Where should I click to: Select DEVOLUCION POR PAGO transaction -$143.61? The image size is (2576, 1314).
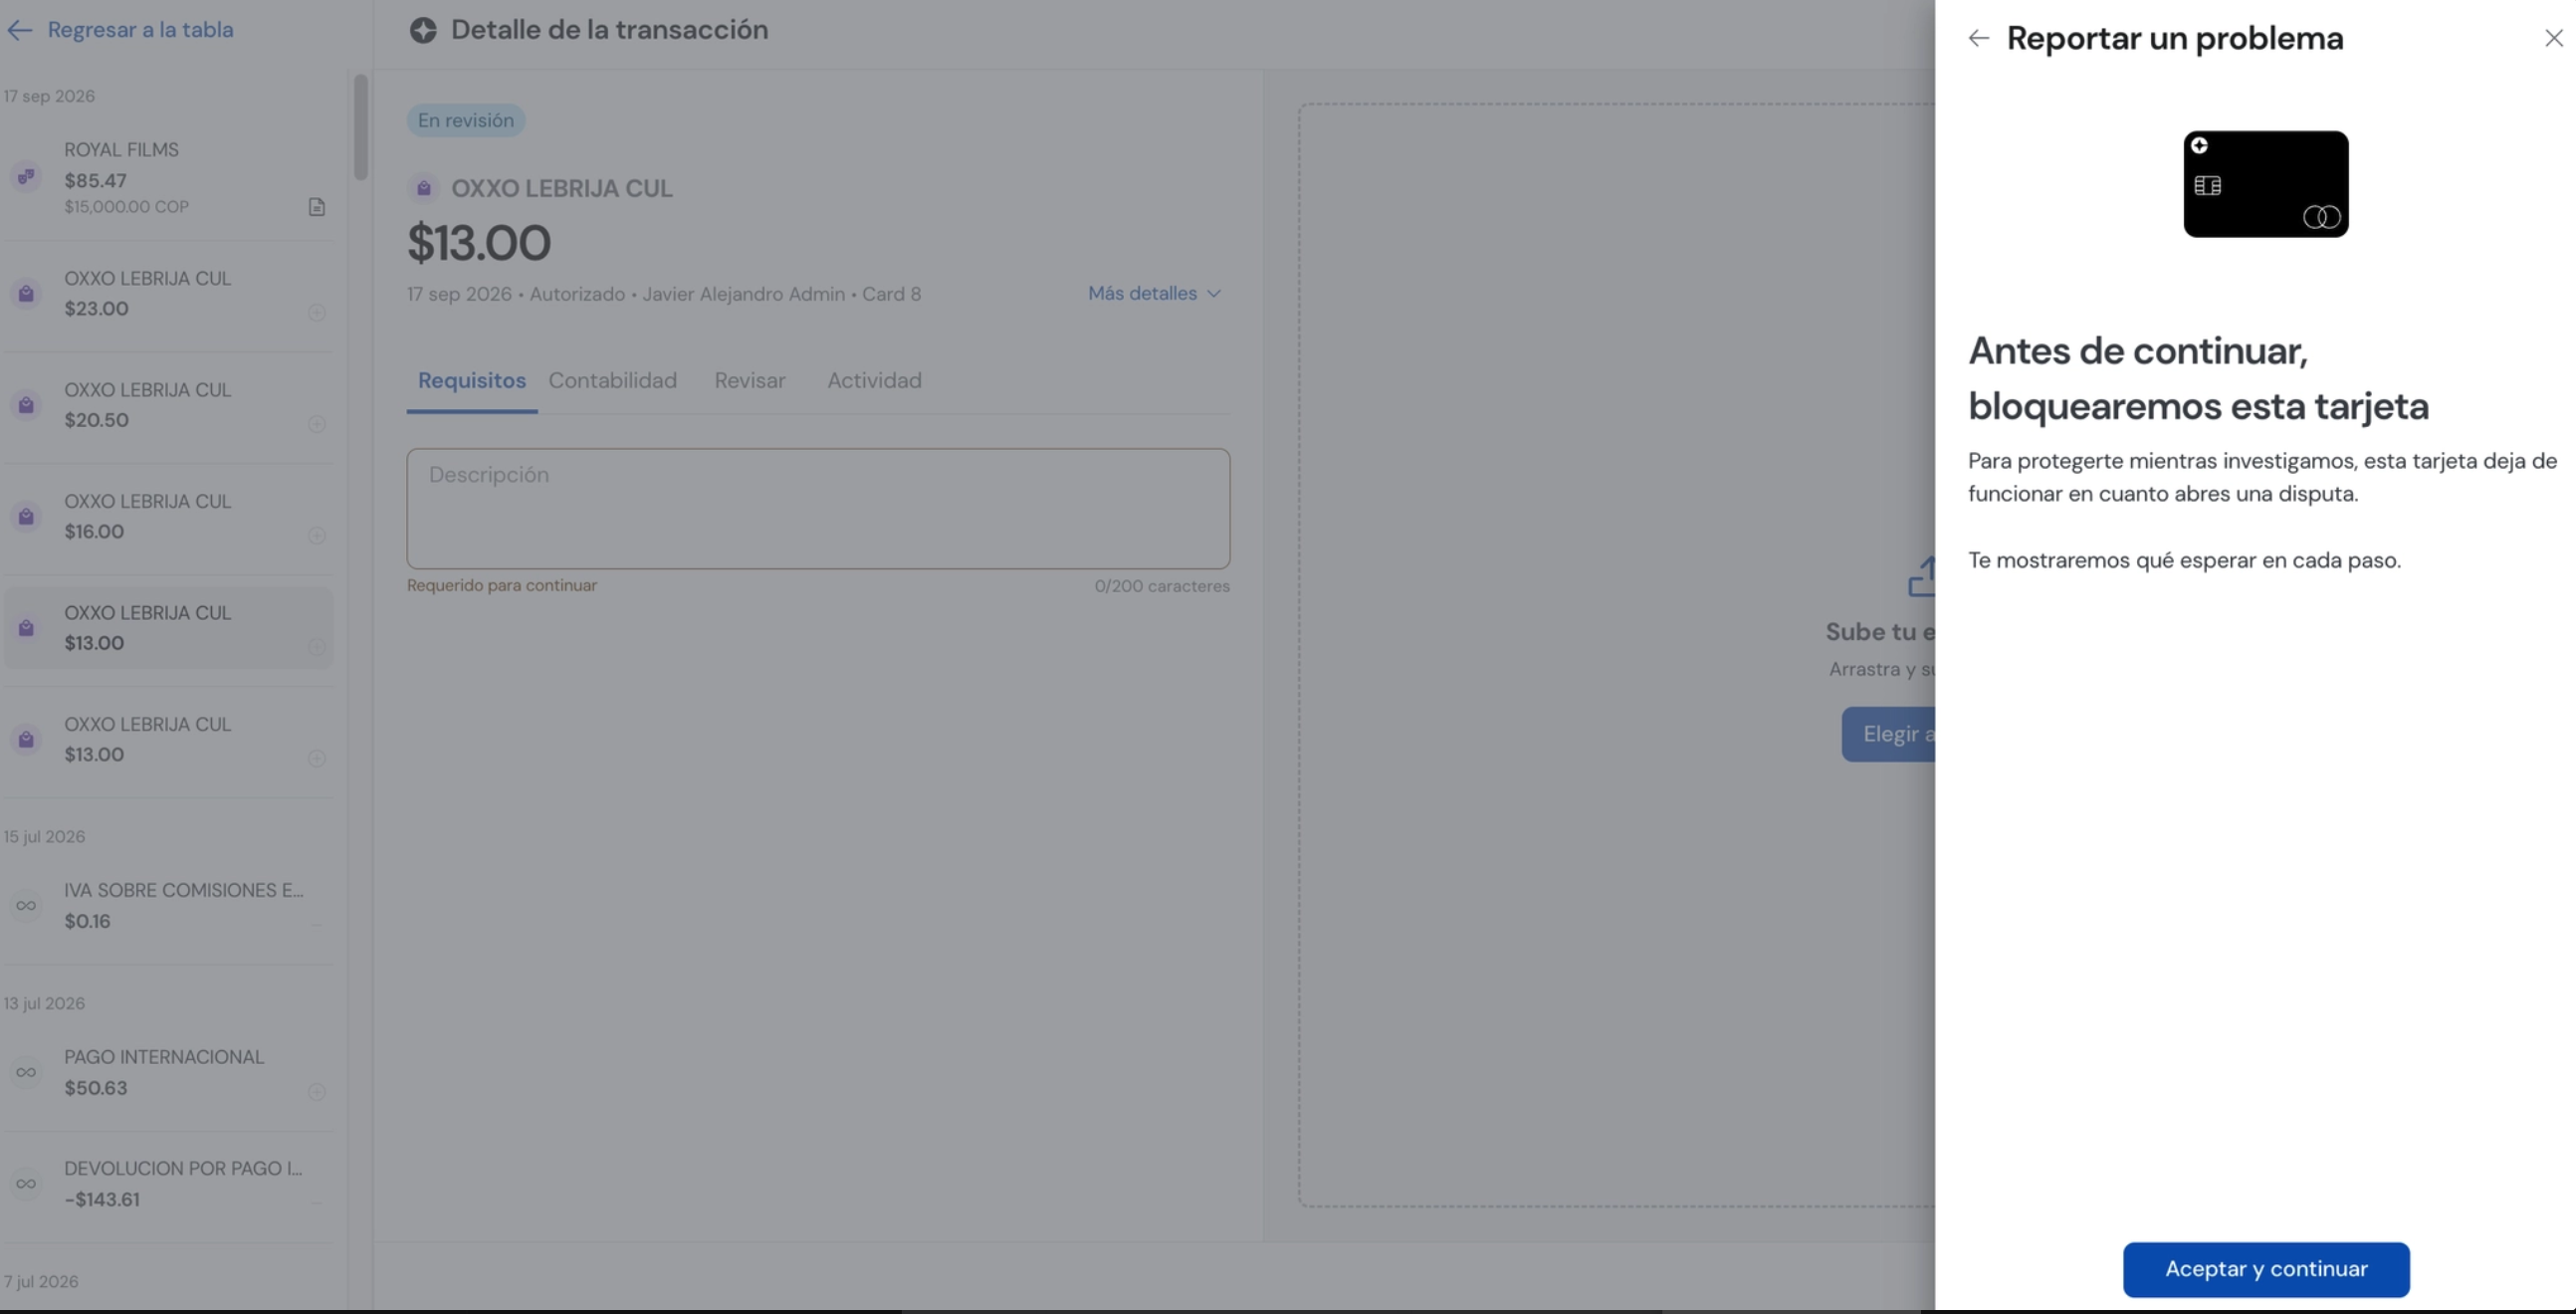(x=168, y=1184)
